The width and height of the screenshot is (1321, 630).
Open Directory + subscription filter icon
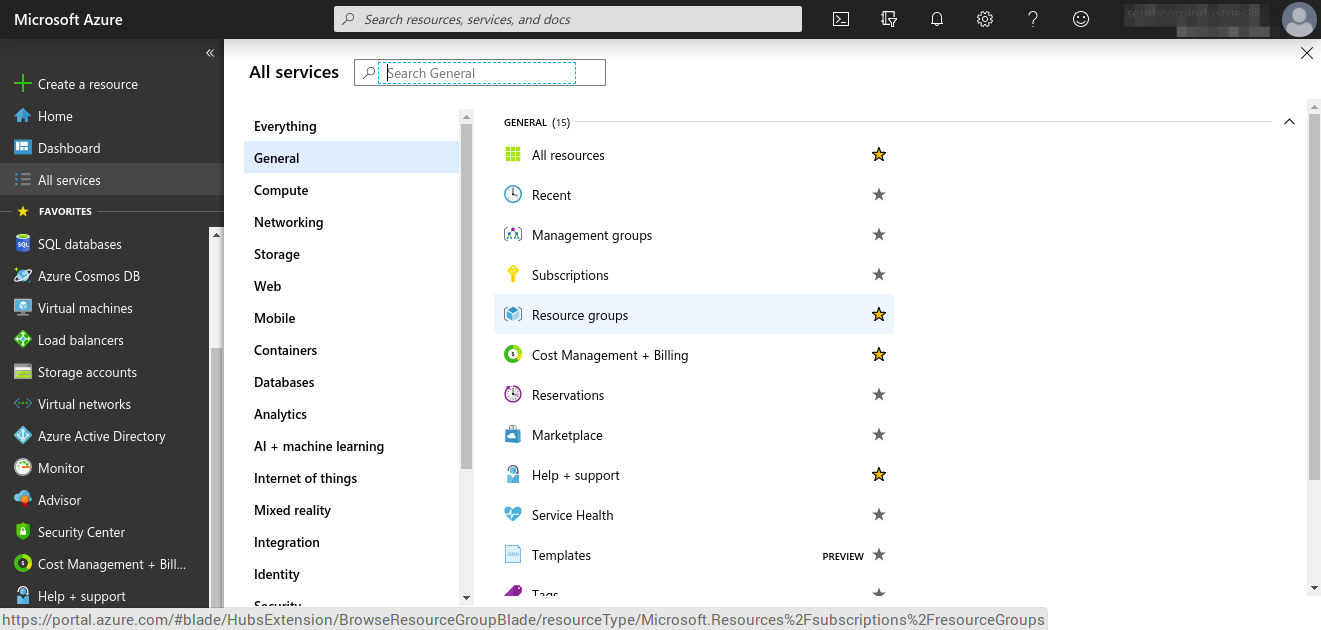click(889, 19)
